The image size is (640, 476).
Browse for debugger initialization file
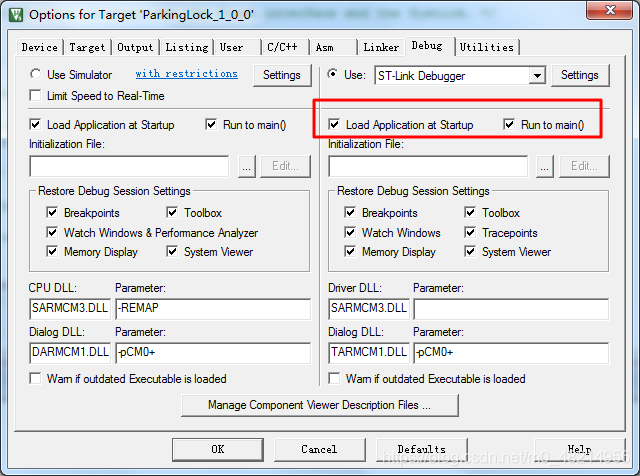[545, 166]
